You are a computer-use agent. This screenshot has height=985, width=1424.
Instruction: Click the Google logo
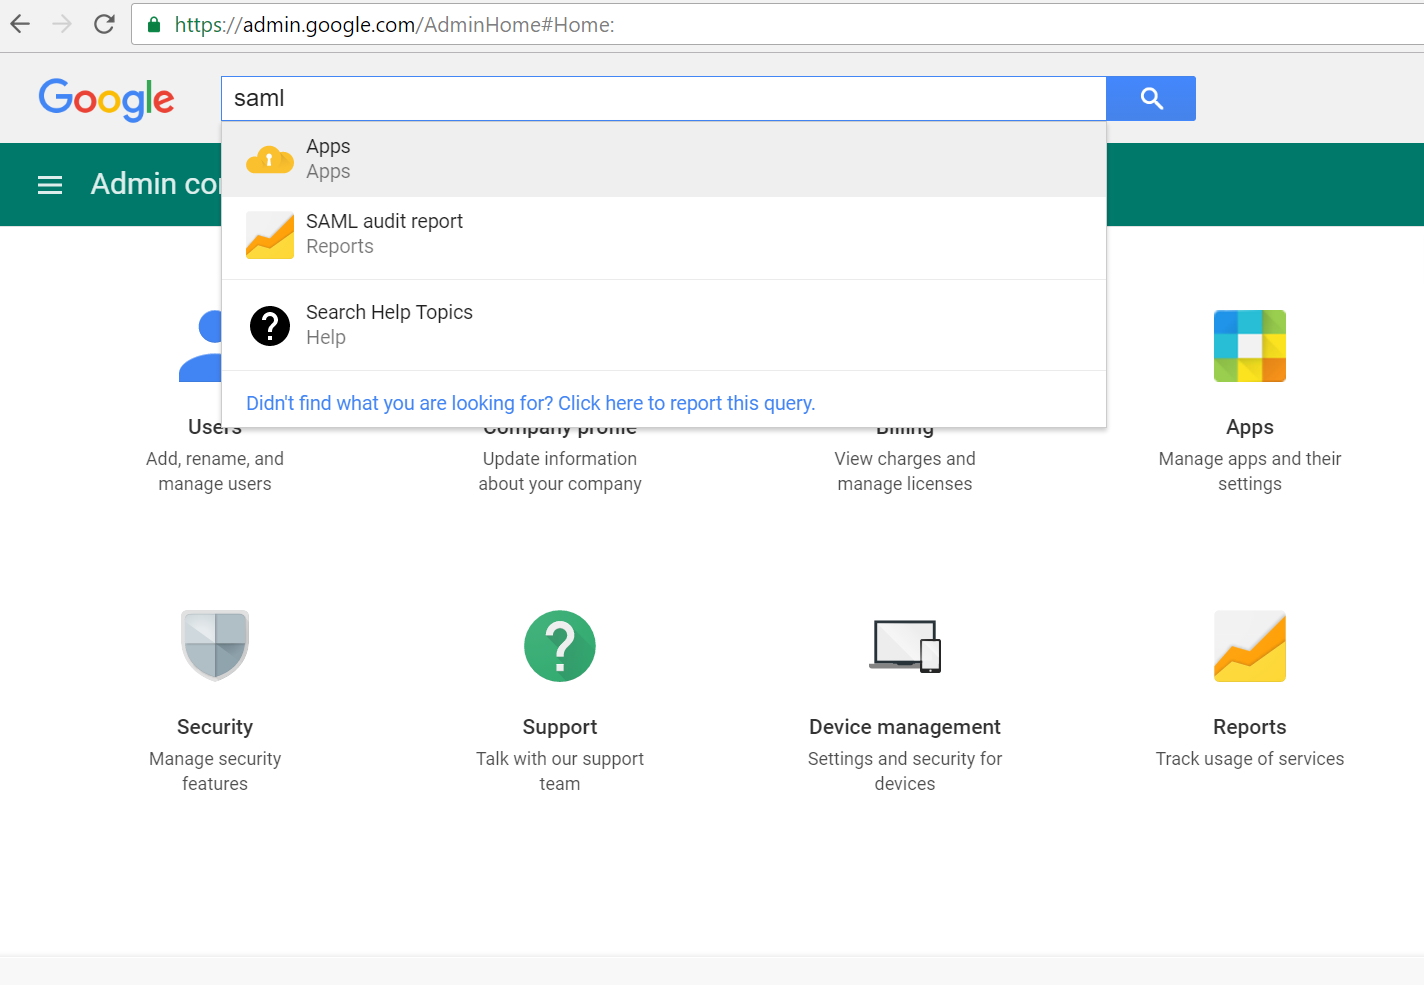[x=106, y=99]
